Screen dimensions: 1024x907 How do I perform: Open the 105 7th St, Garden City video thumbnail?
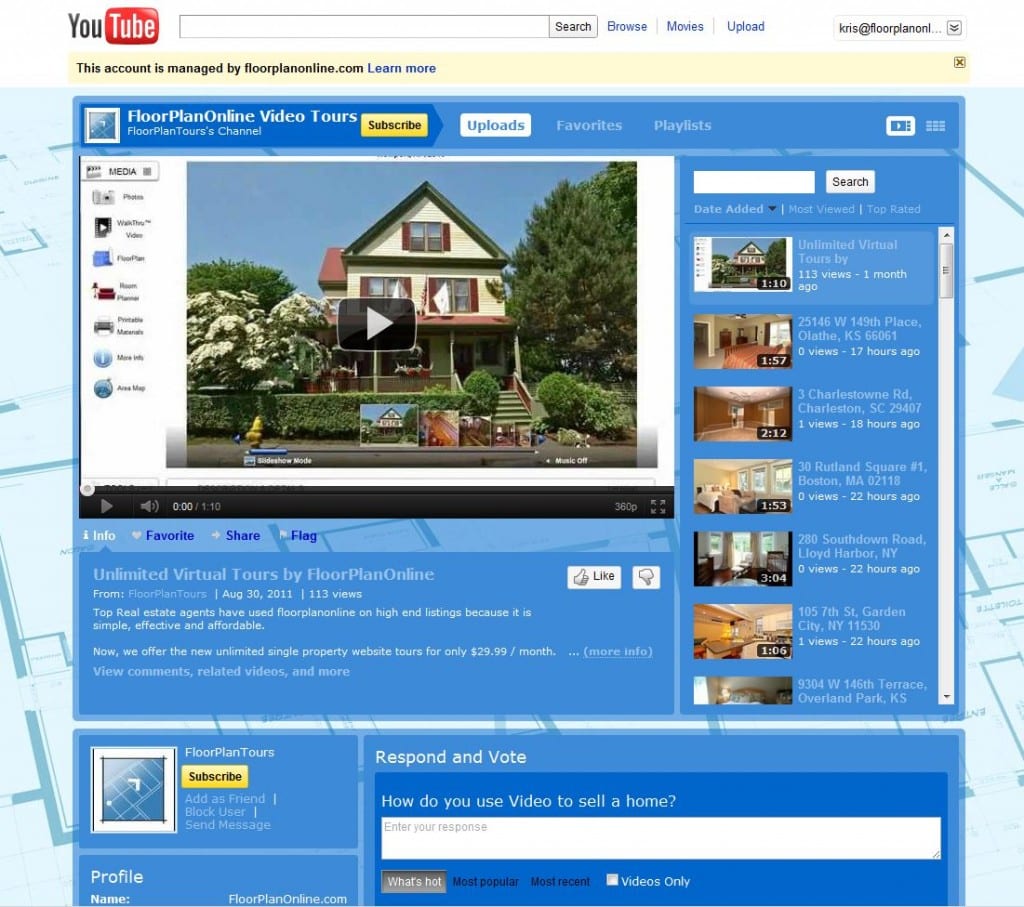coord(743,631)
